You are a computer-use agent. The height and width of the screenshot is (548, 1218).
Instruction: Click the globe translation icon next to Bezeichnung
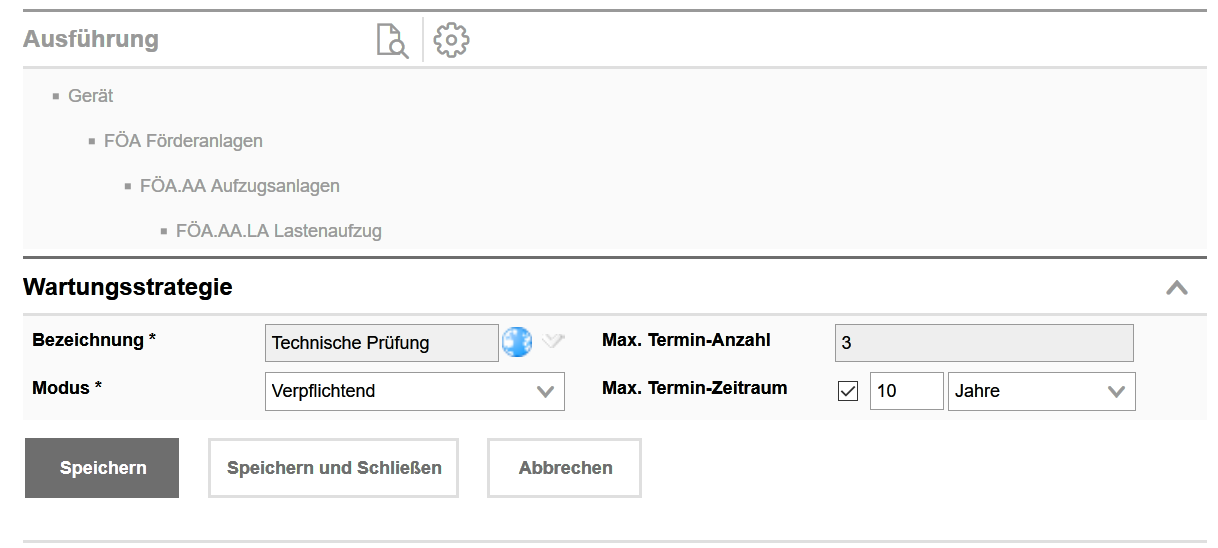pos(517,342)
